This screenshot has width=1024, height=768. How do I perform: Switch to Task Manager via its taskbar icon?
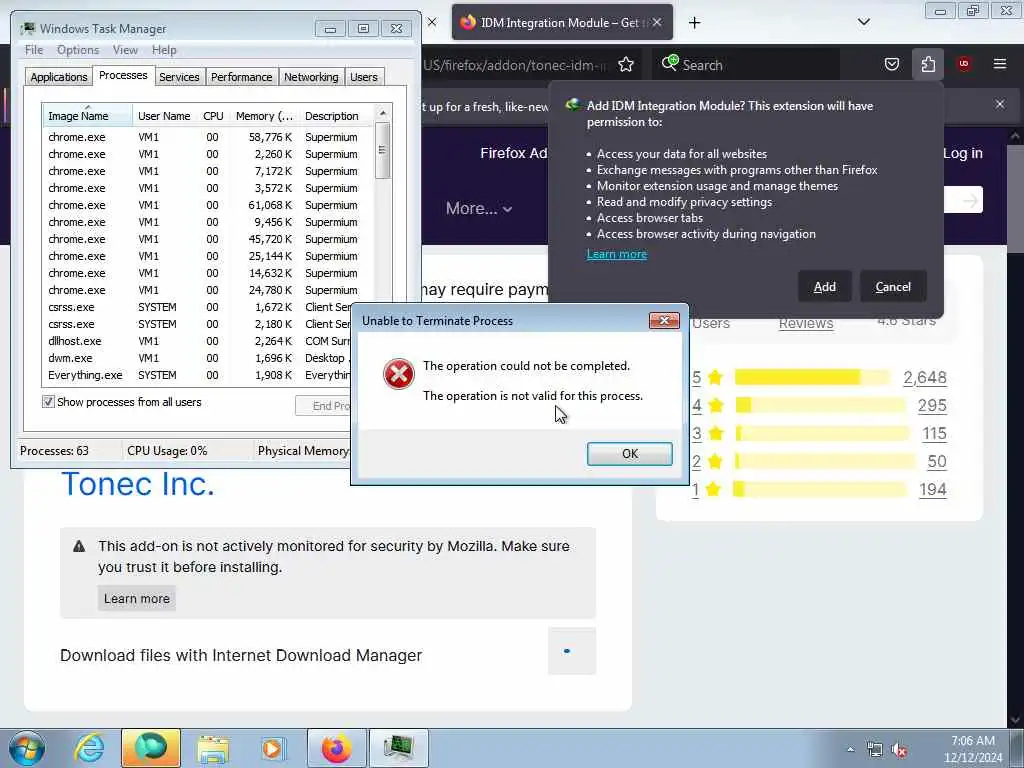399,748
